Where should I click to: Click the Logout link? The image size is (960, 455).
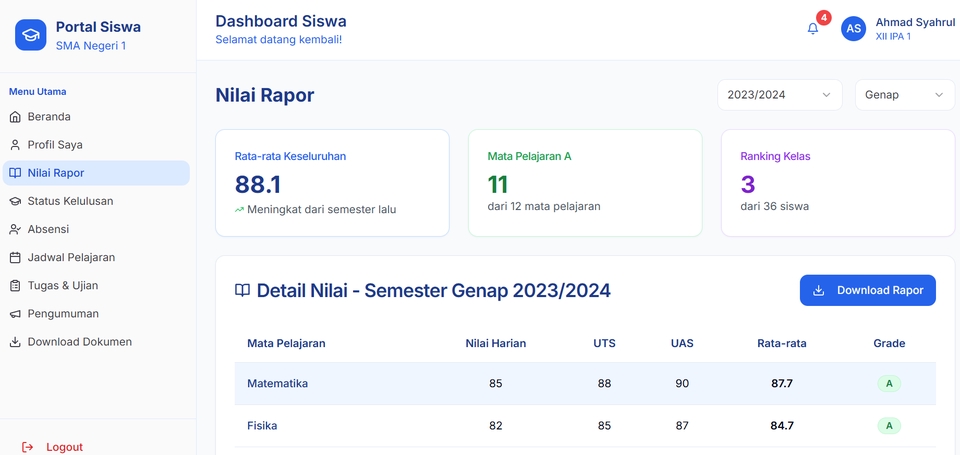[64, 447]
